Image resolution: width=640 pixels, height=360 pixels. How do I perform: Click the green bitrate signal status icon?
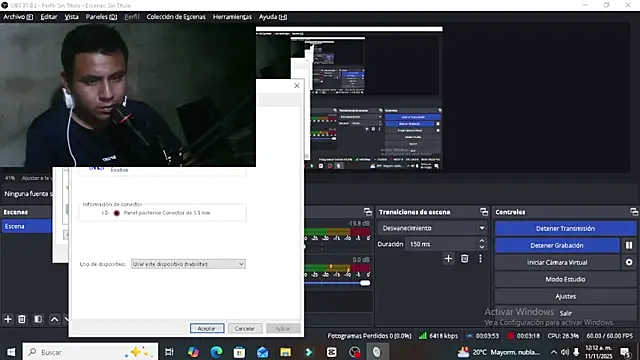pos(422,336)
